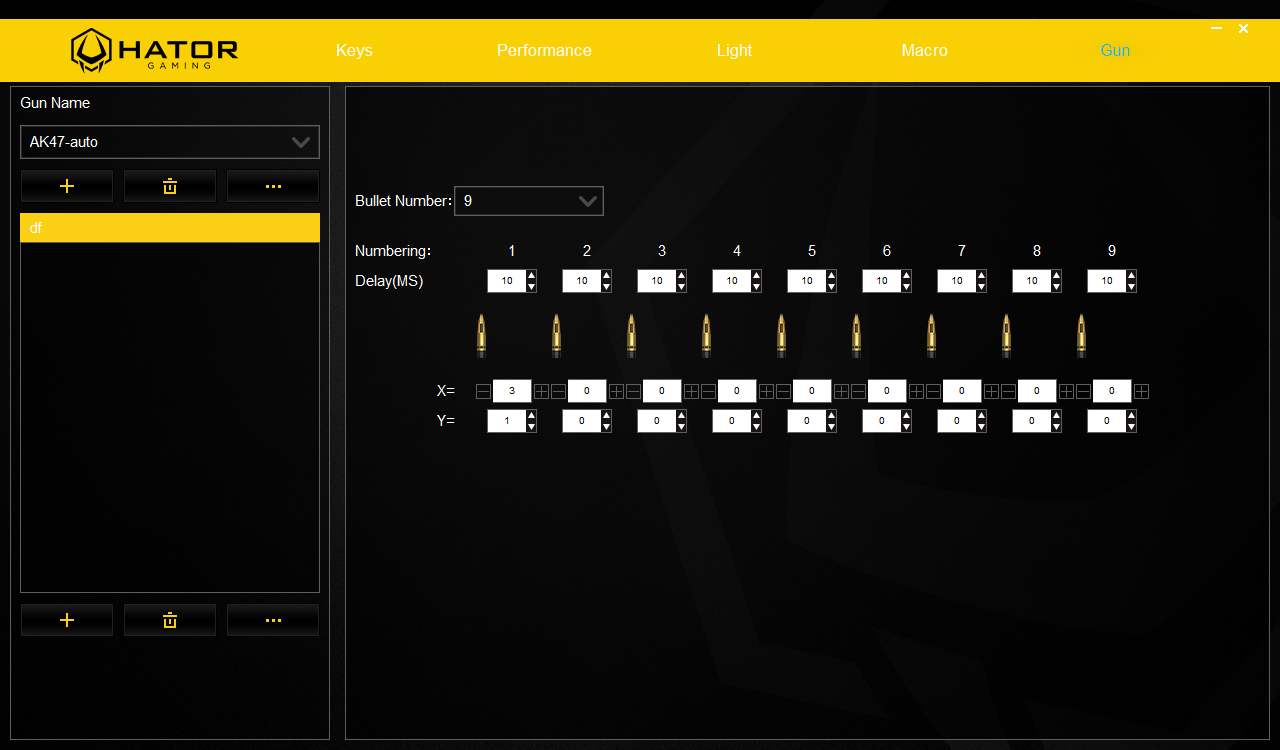Lower the Y value for bullet 1 using down arrow

[531, 427]
